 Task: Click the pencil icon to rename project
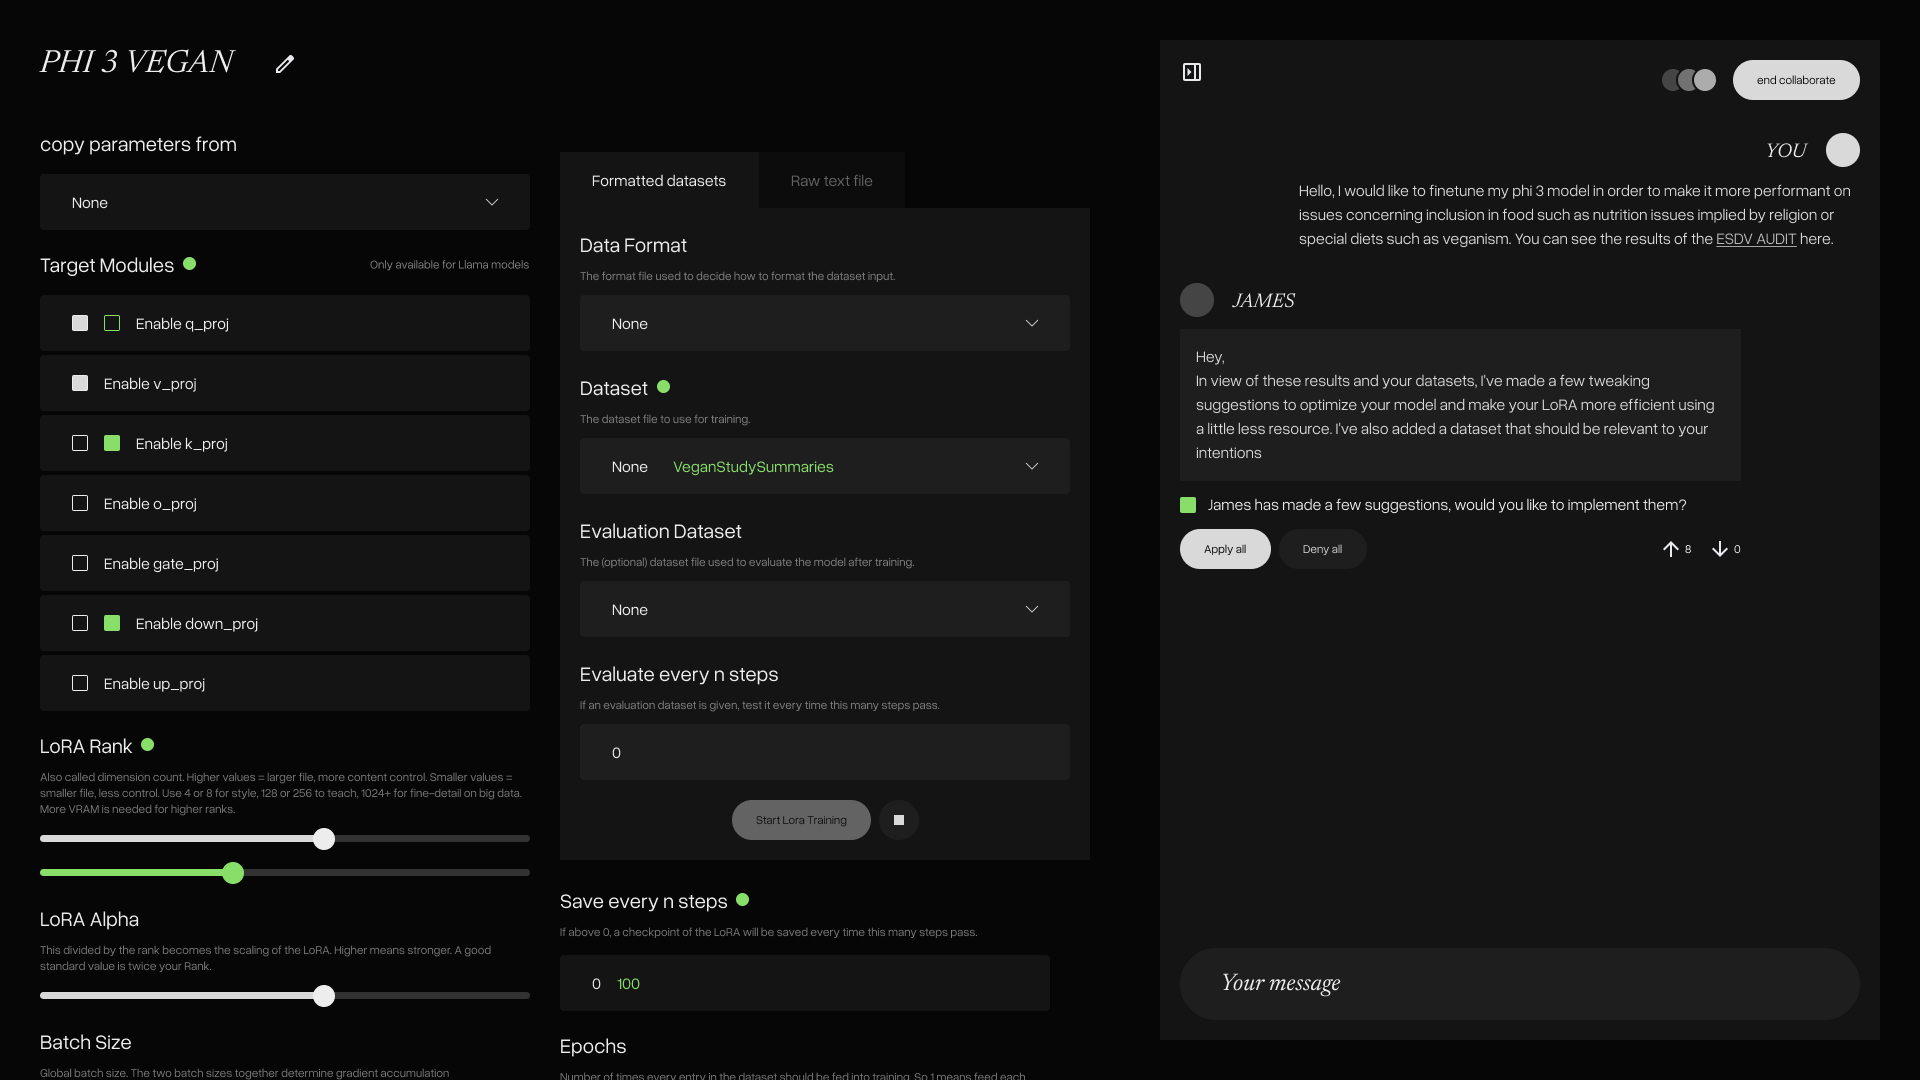click(285, 64)
